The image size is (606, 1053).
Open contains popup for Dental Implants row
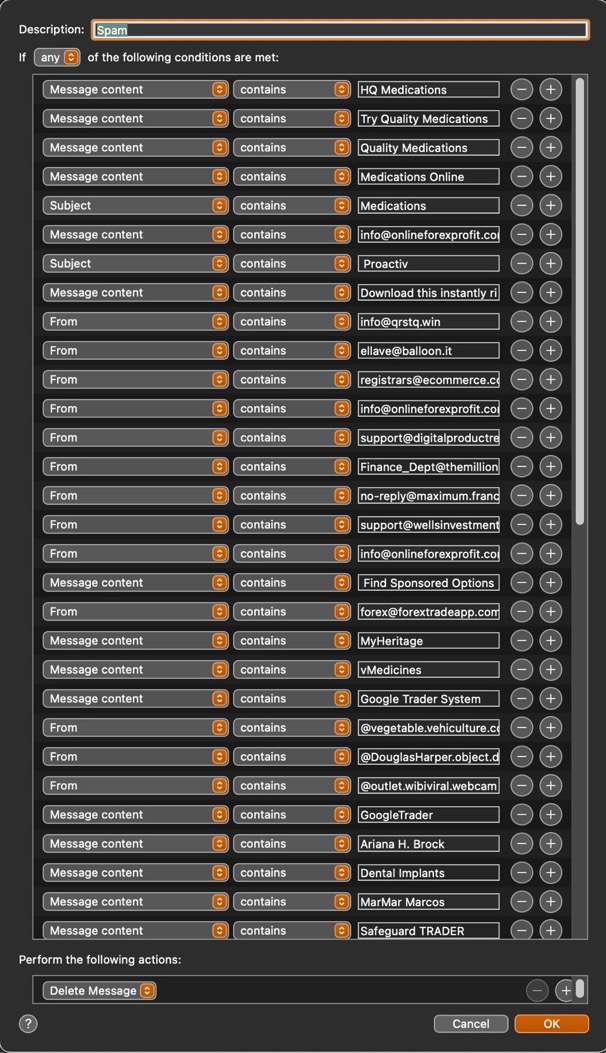pyautogui.click(x=292, y=872)
